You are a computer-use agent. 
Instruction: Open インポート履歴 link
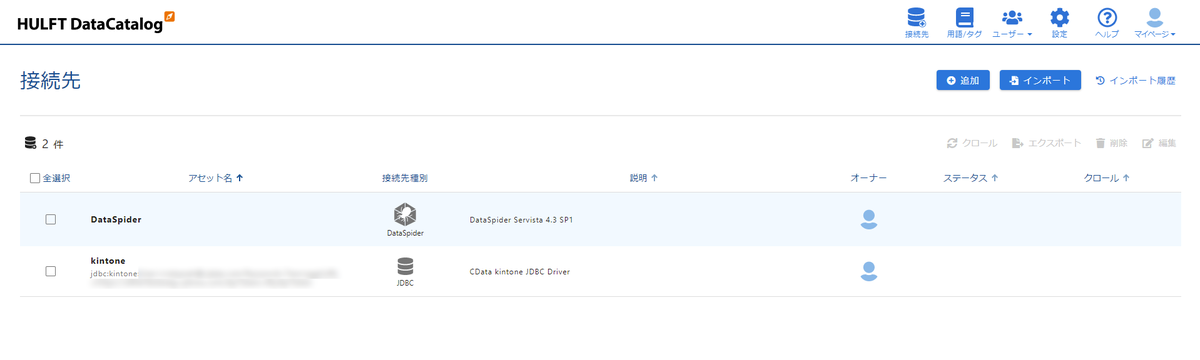click(1135, 80)
